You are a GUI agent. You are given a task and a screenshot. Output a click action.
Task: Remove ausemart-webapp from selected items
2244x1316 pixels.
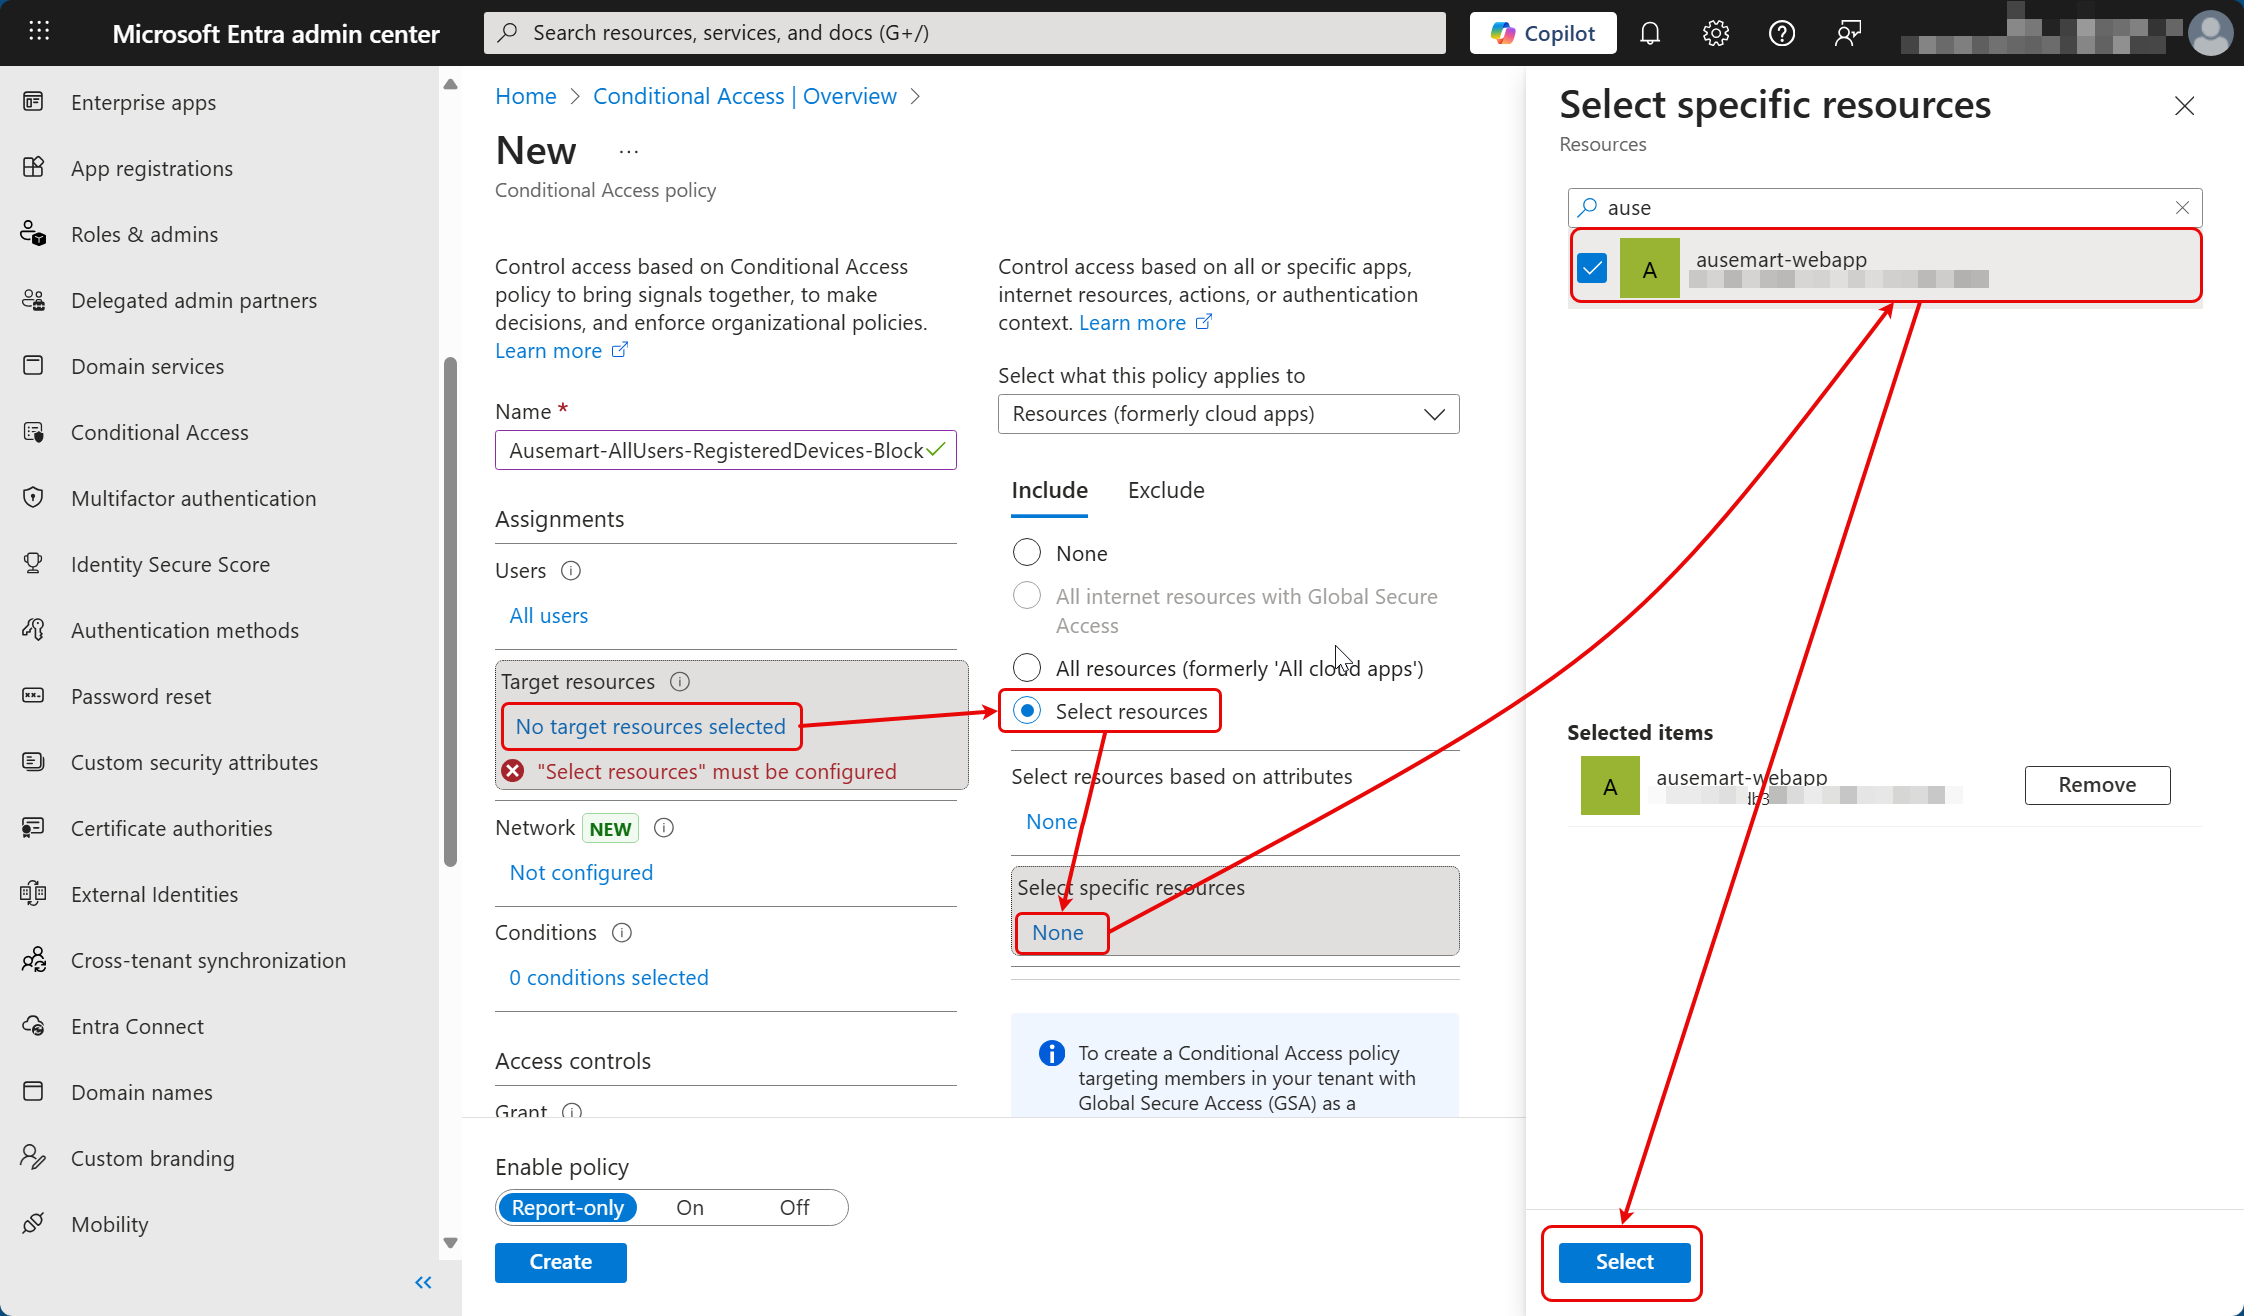click(x=2097, y=785)
